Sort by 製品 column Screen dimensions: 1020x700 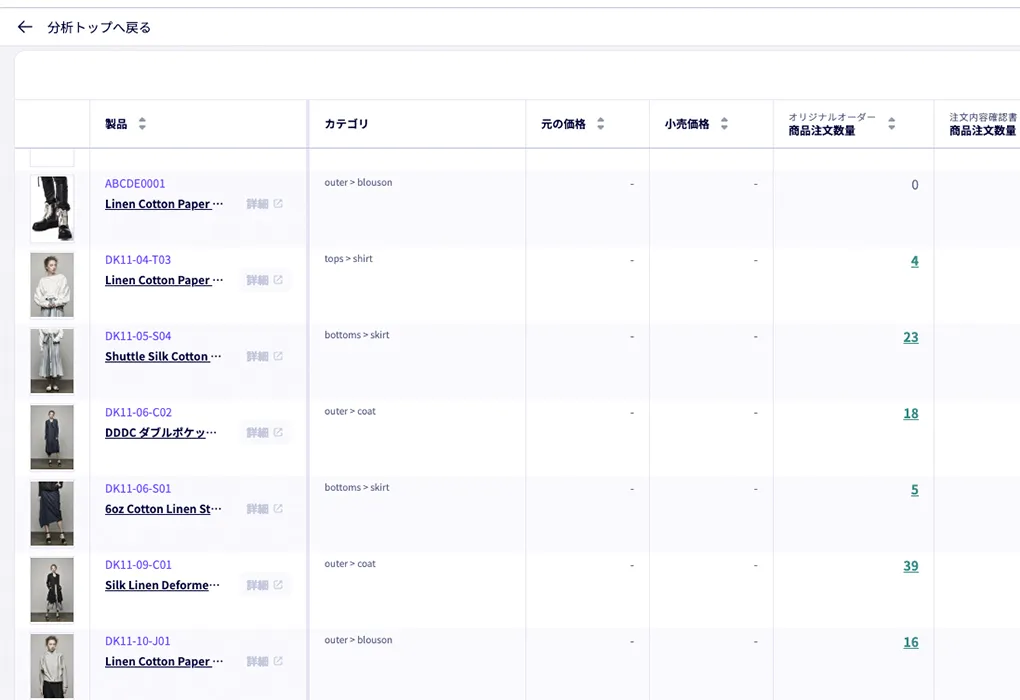click(x=142, y=124)
